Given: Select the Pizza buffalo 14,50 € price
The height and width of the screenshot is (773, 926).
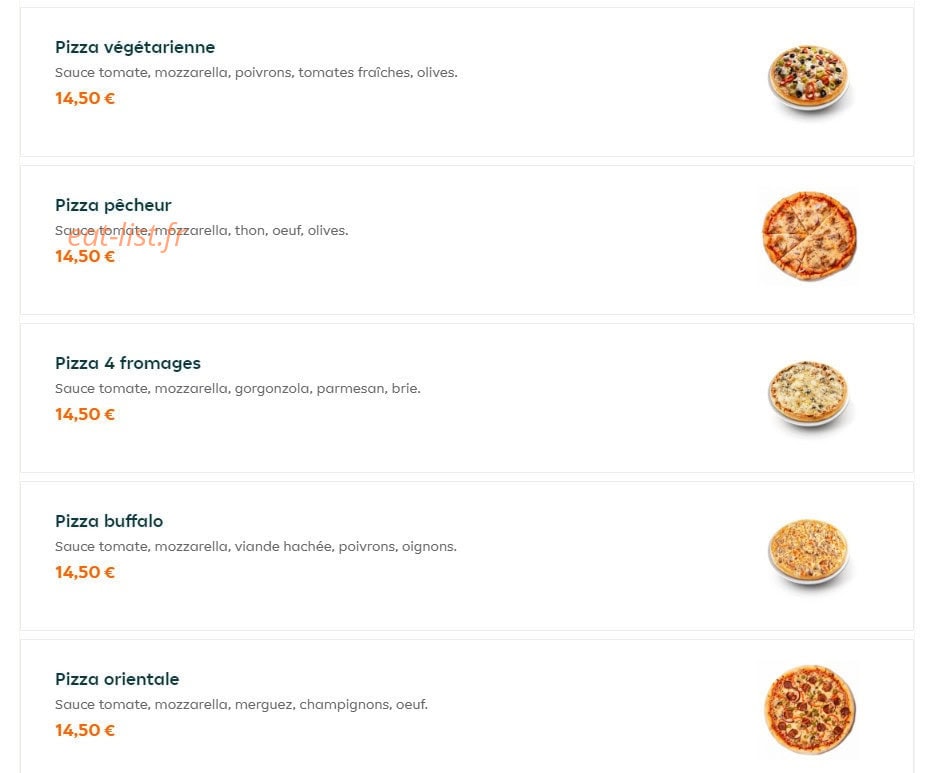Looking at the screenshot, I should click(85, 572).
